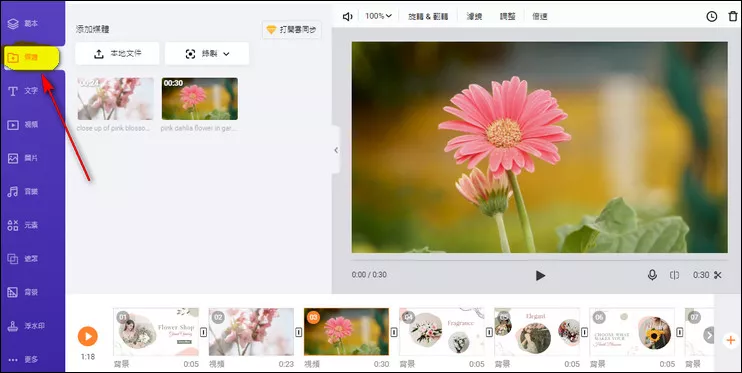Click the premium button with the diamond icon
Screen dimensions: 742x373
(292, 30)
